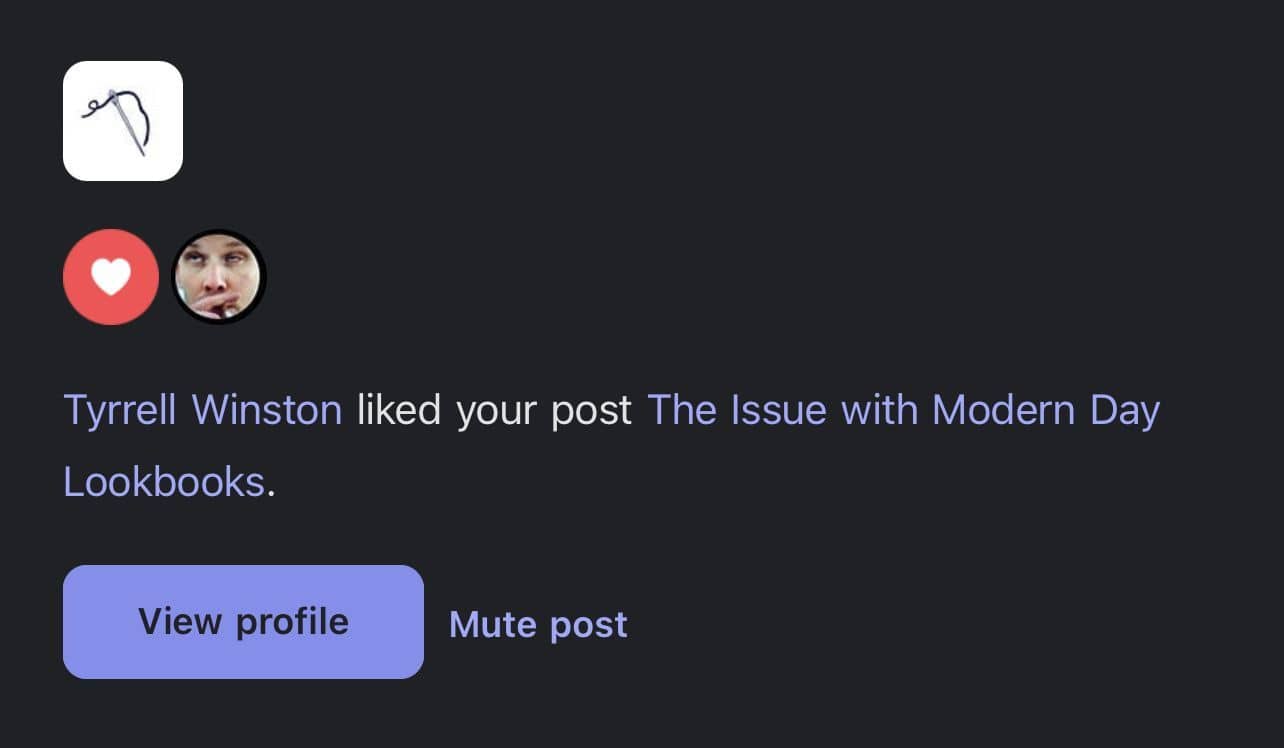
Task: Open Tyrrell Winston's circular avatar photo
Action: [x=219, y=277]
